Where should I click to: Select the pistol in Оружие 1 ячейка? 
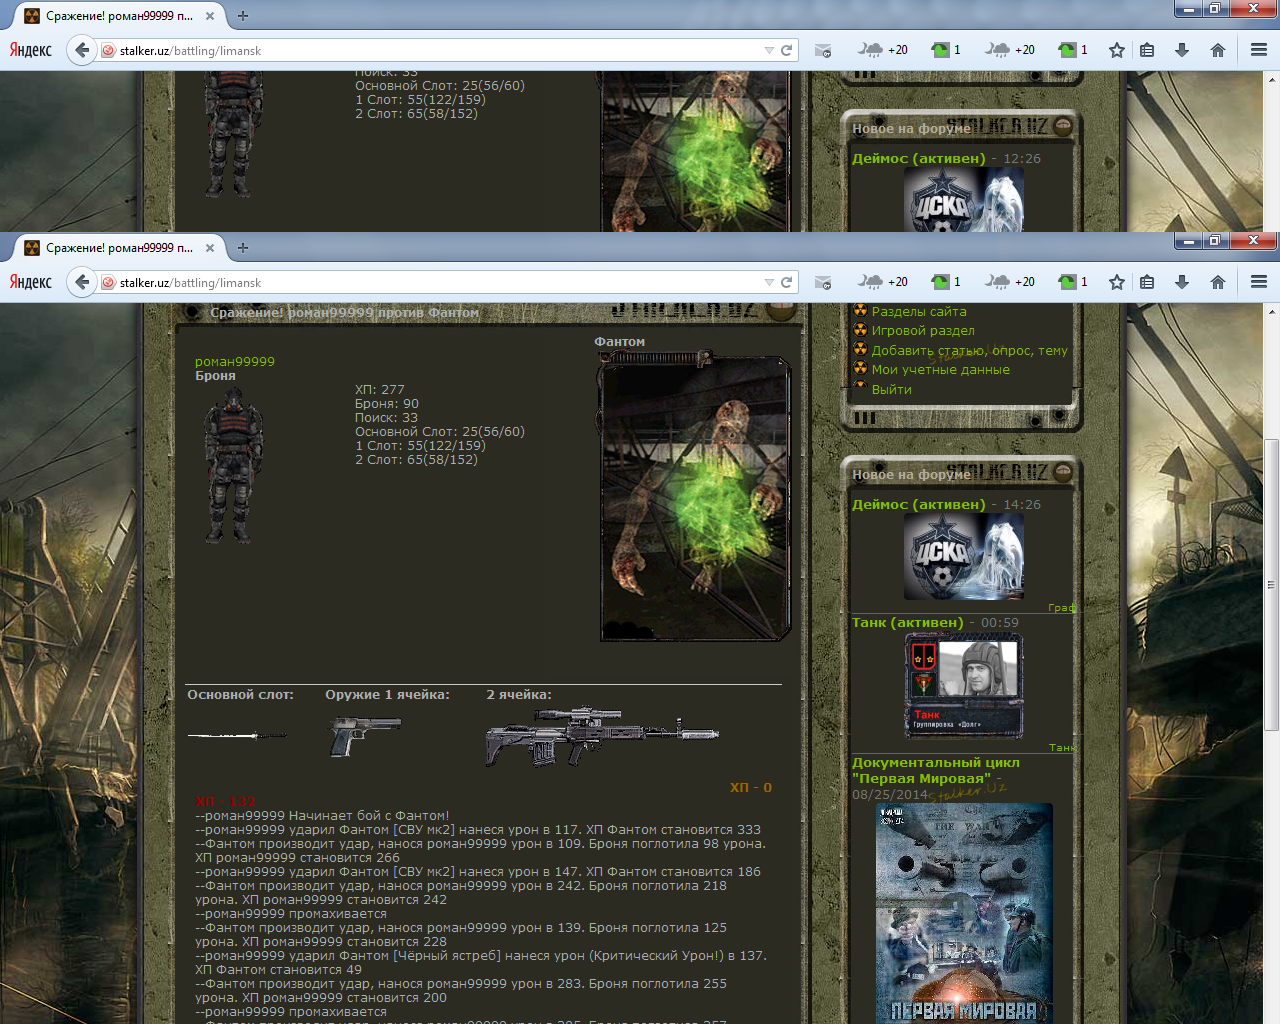click(x=364, y=735)
